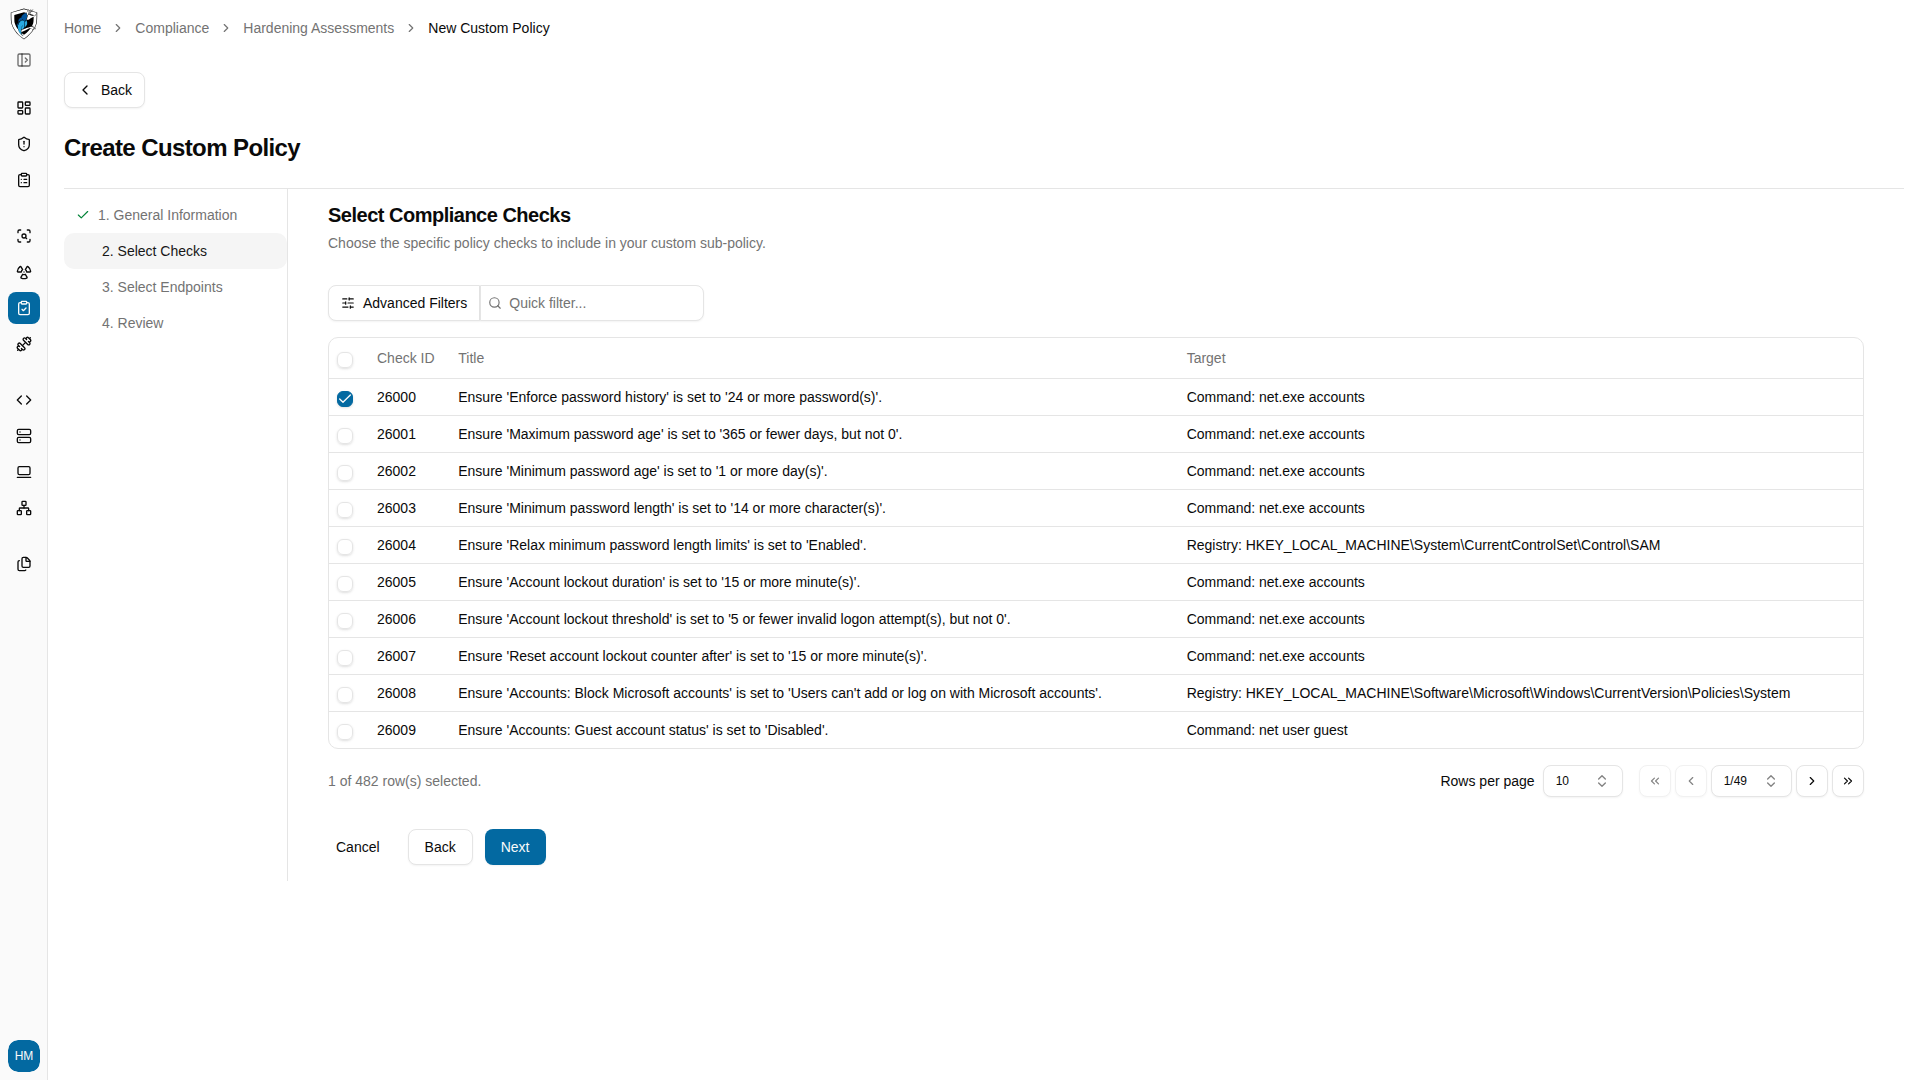Click the Cancel button
1920x1080 pixels.
coord(358,847)
